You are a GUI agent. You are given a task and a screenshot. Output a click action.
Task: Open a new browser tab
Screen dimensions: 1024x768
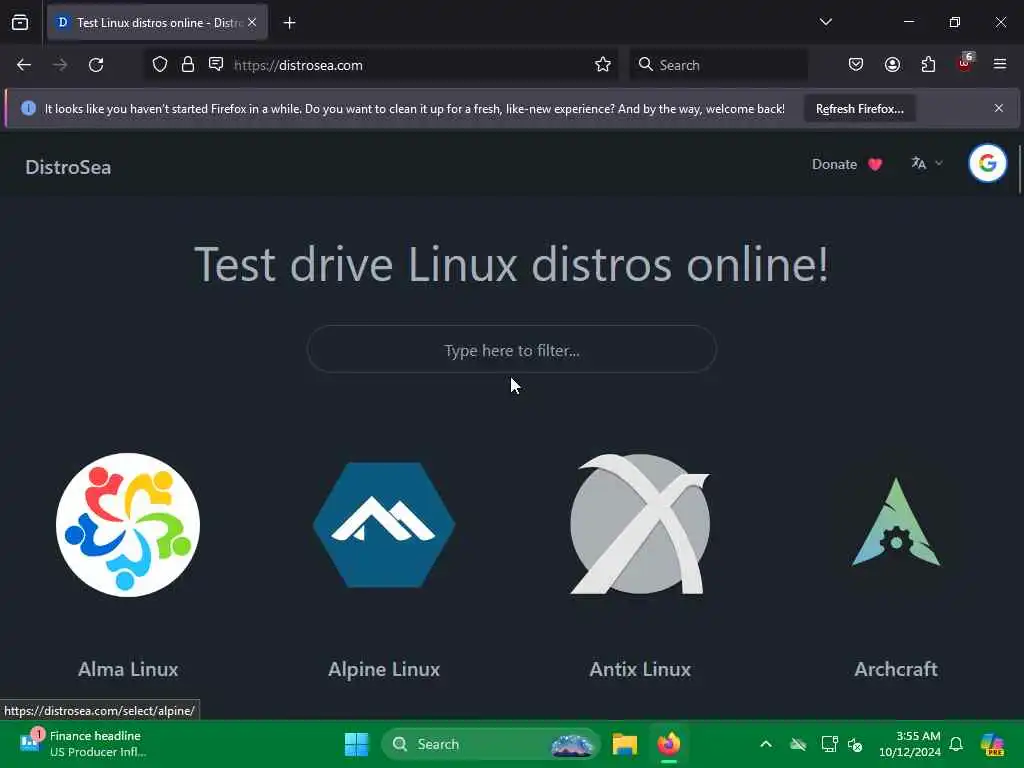pos(289,23)
